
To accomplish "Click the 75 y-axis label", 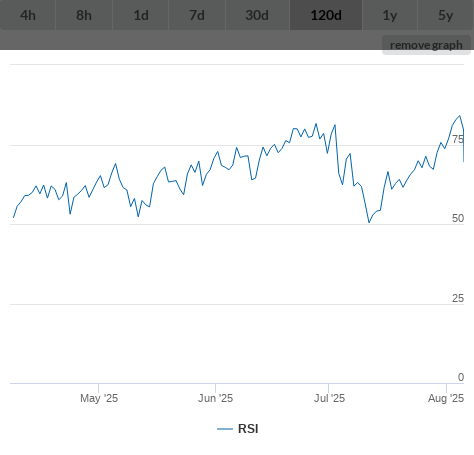I will (458, 139).
